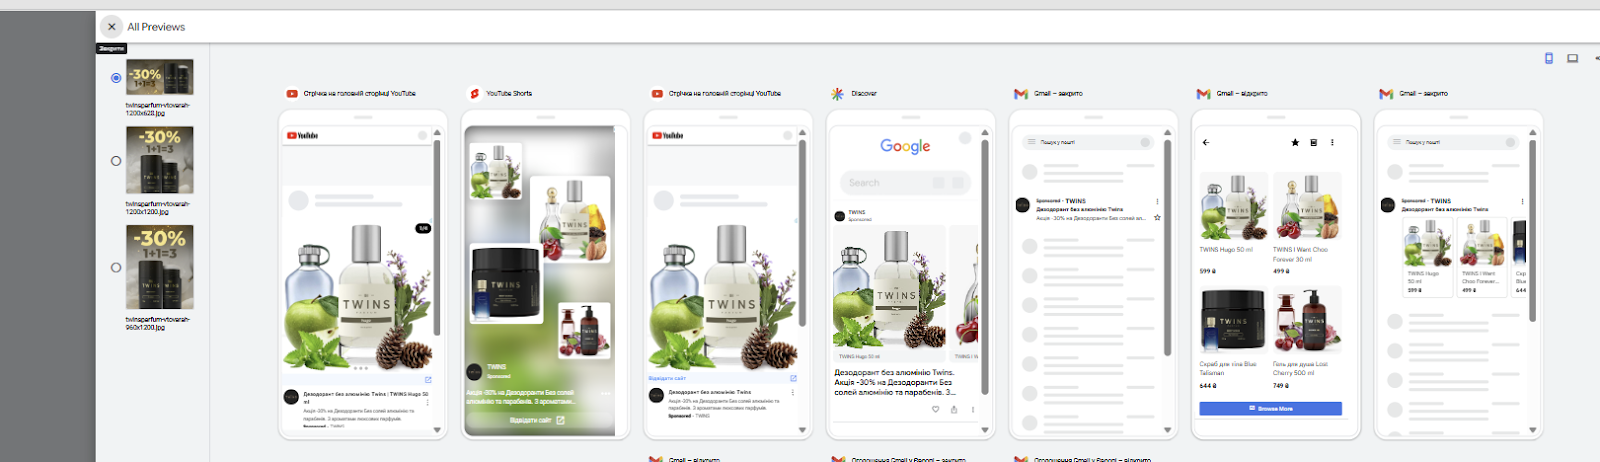1600x462 pixels.
Task: Click the 'Gmail – відкрито' preview label
Action: [1241, 94]
